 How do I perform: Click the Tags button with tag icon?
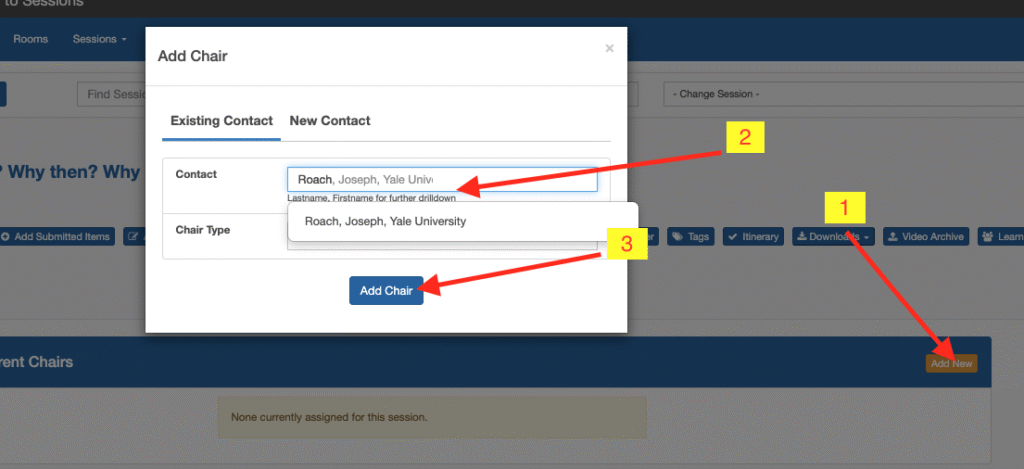click(x=690, y=237)
